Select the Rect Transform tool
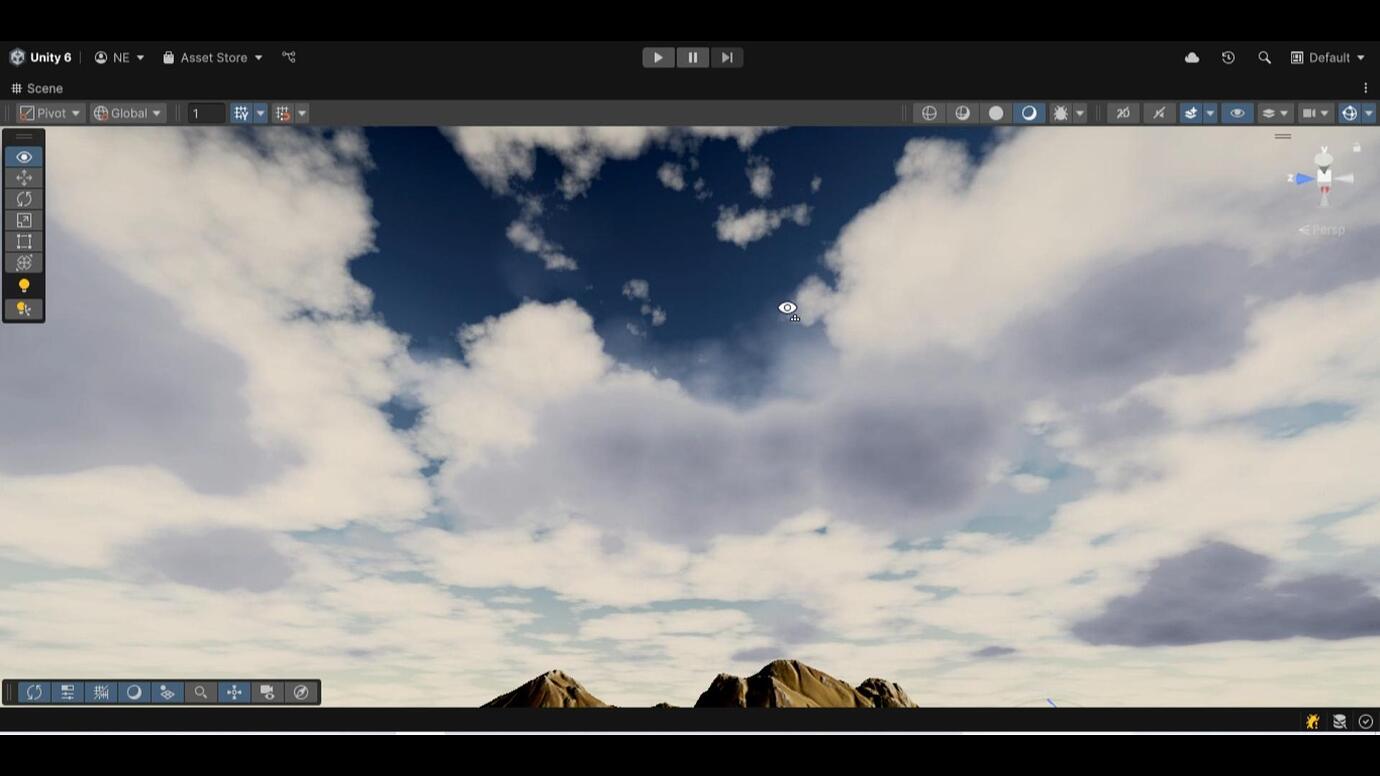1380x776 pixels. point(24,241)
